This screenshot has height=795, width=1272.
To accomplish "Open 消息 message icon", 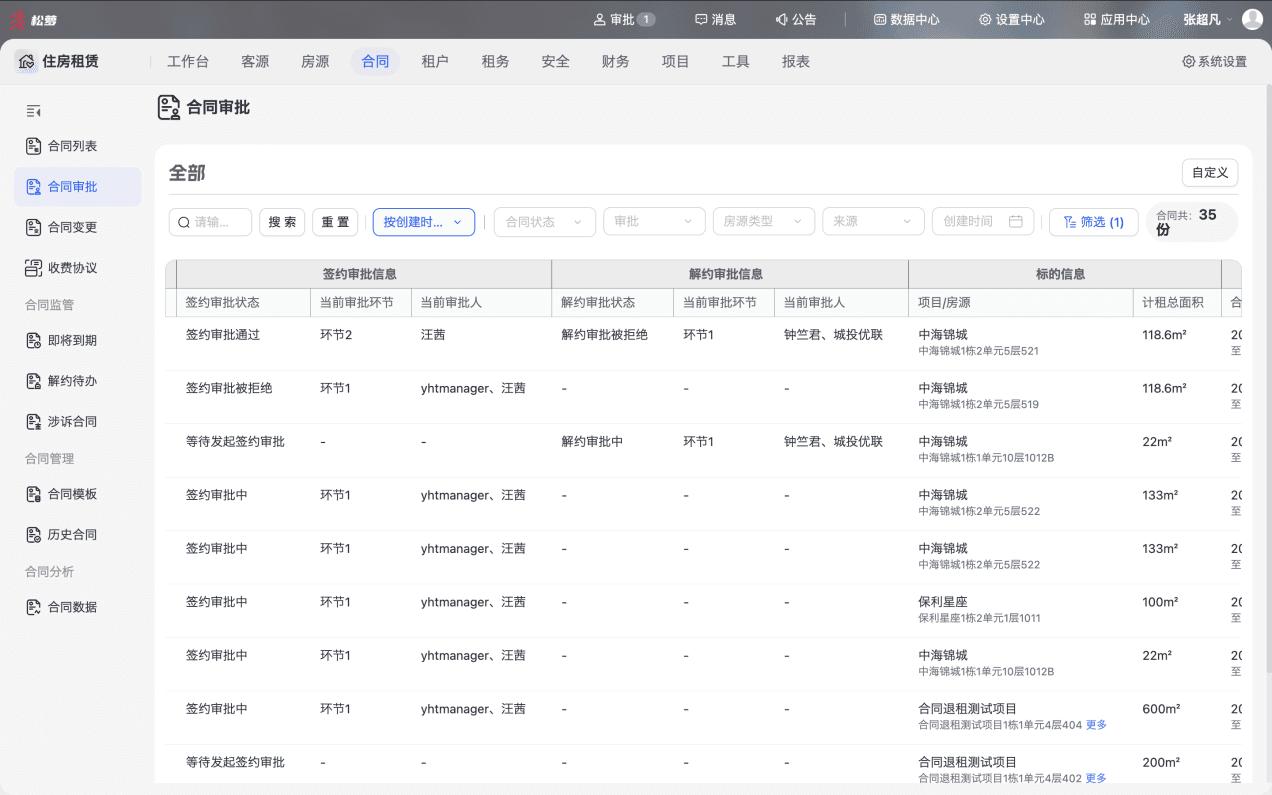I will 702,19.
